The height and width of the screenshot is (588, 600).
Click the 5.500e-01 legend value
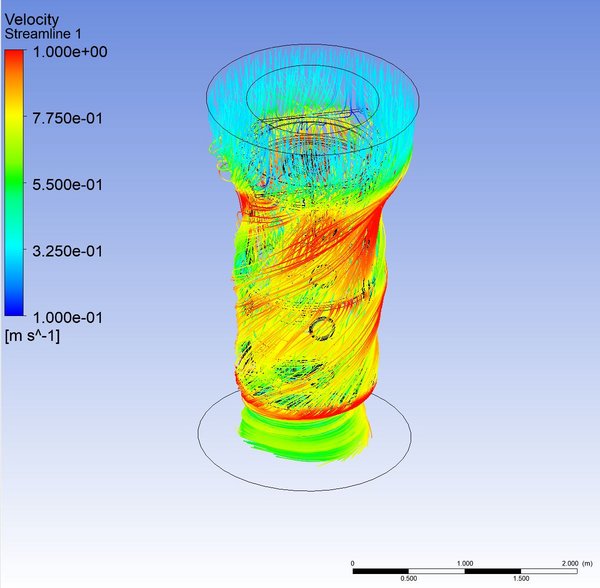click(x=68, y=185)
